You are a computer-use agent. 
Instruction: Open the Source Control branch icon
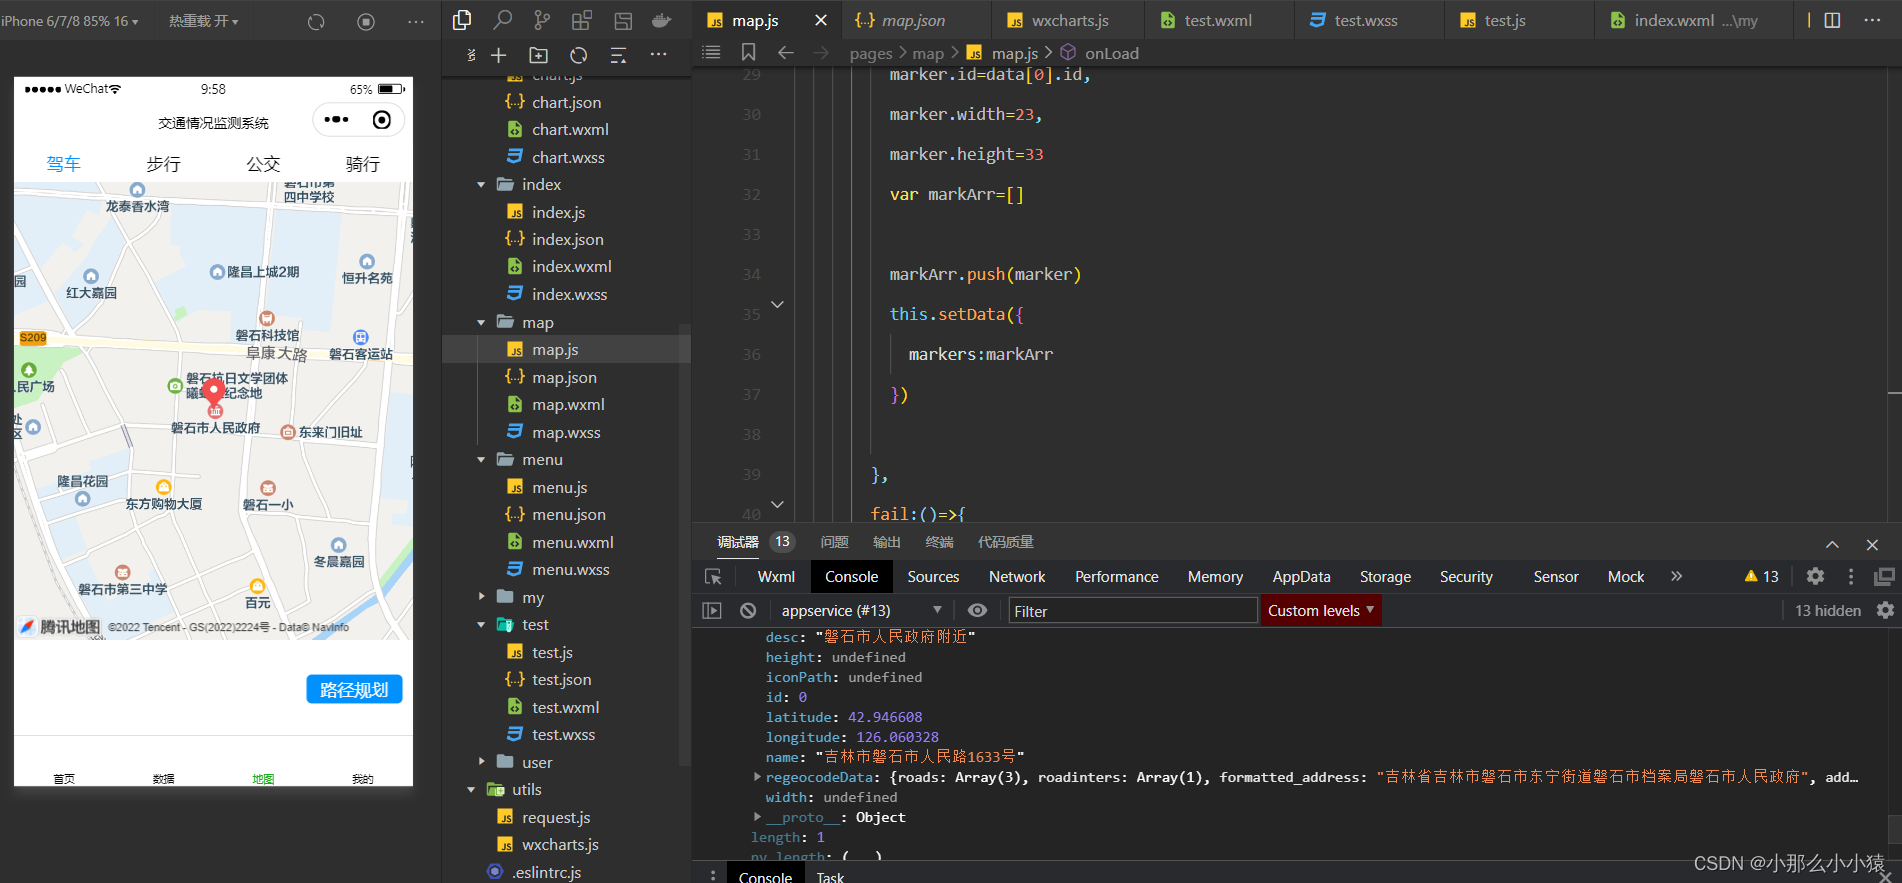pyautogui.click(x=542, y=20)
